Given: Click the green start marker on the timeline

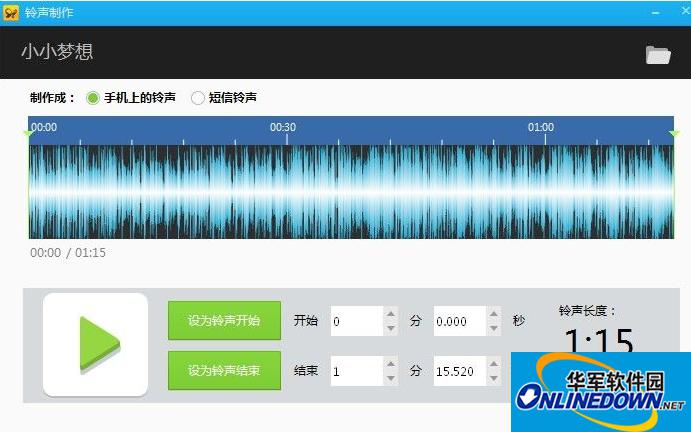Looking at the screenshot, I should point(29,133).
